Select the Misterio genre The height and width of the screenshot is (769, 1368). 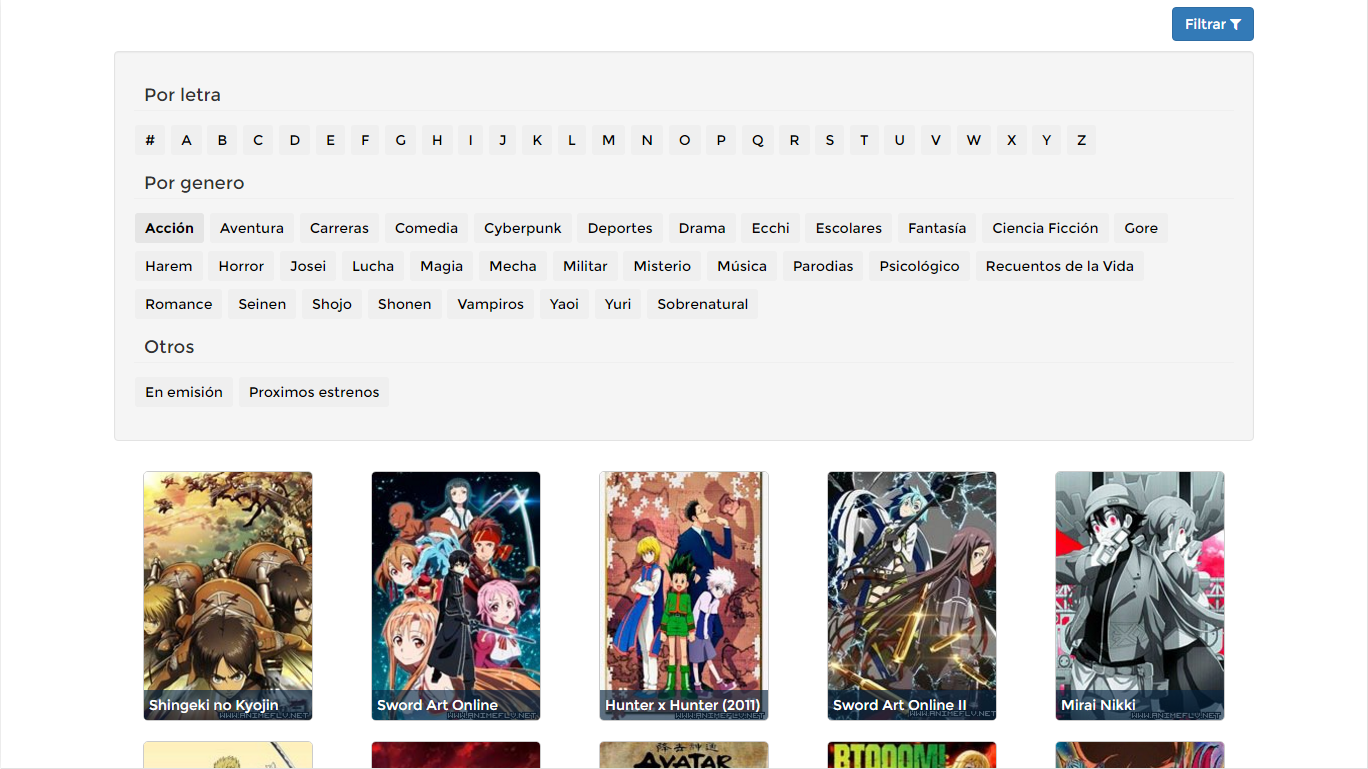662,266
